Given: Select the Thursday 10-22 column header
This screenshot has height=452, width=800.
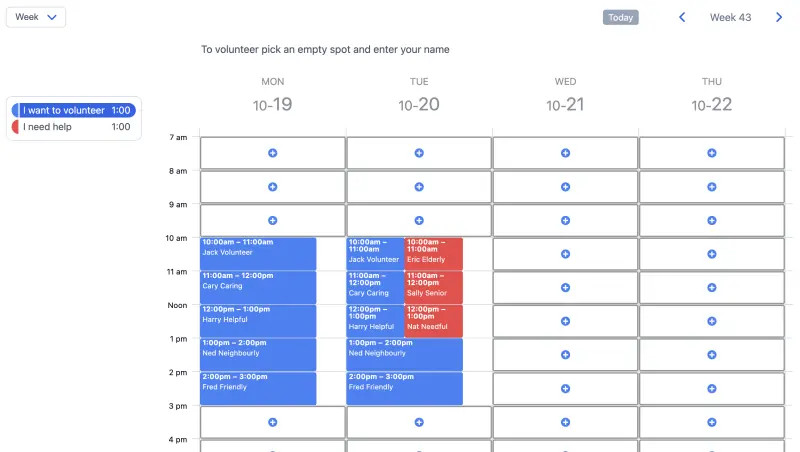Looking at the screenshot, I should coord(712,96).
